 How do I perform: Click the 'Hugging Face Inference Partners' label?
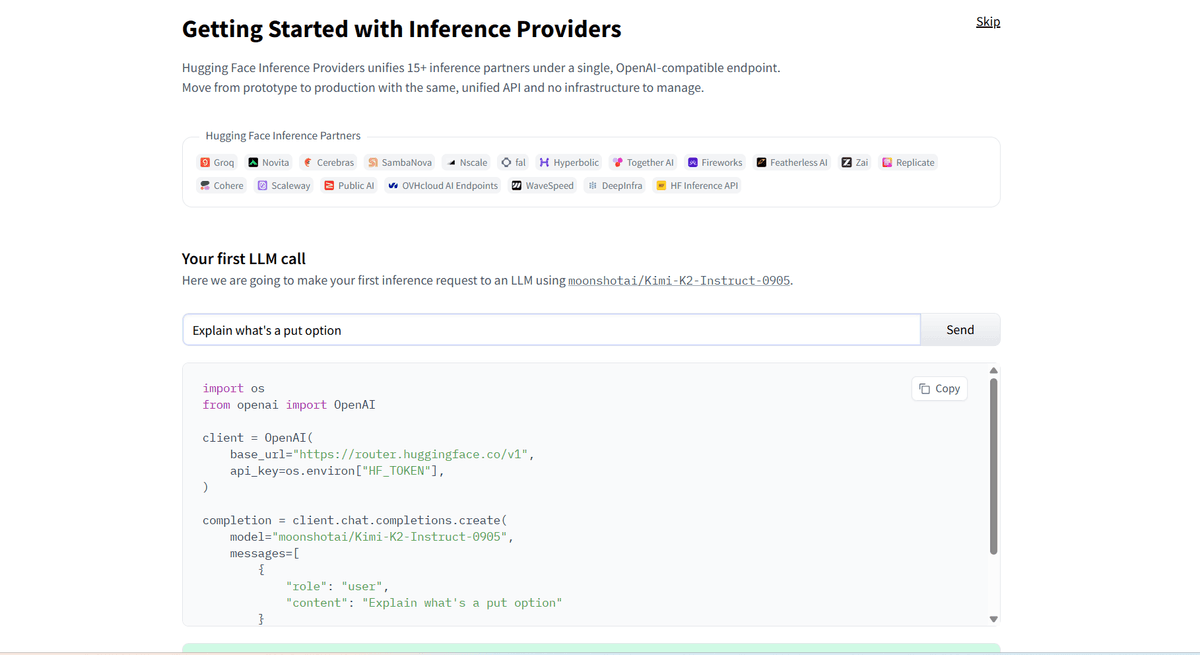pos(283,136)
